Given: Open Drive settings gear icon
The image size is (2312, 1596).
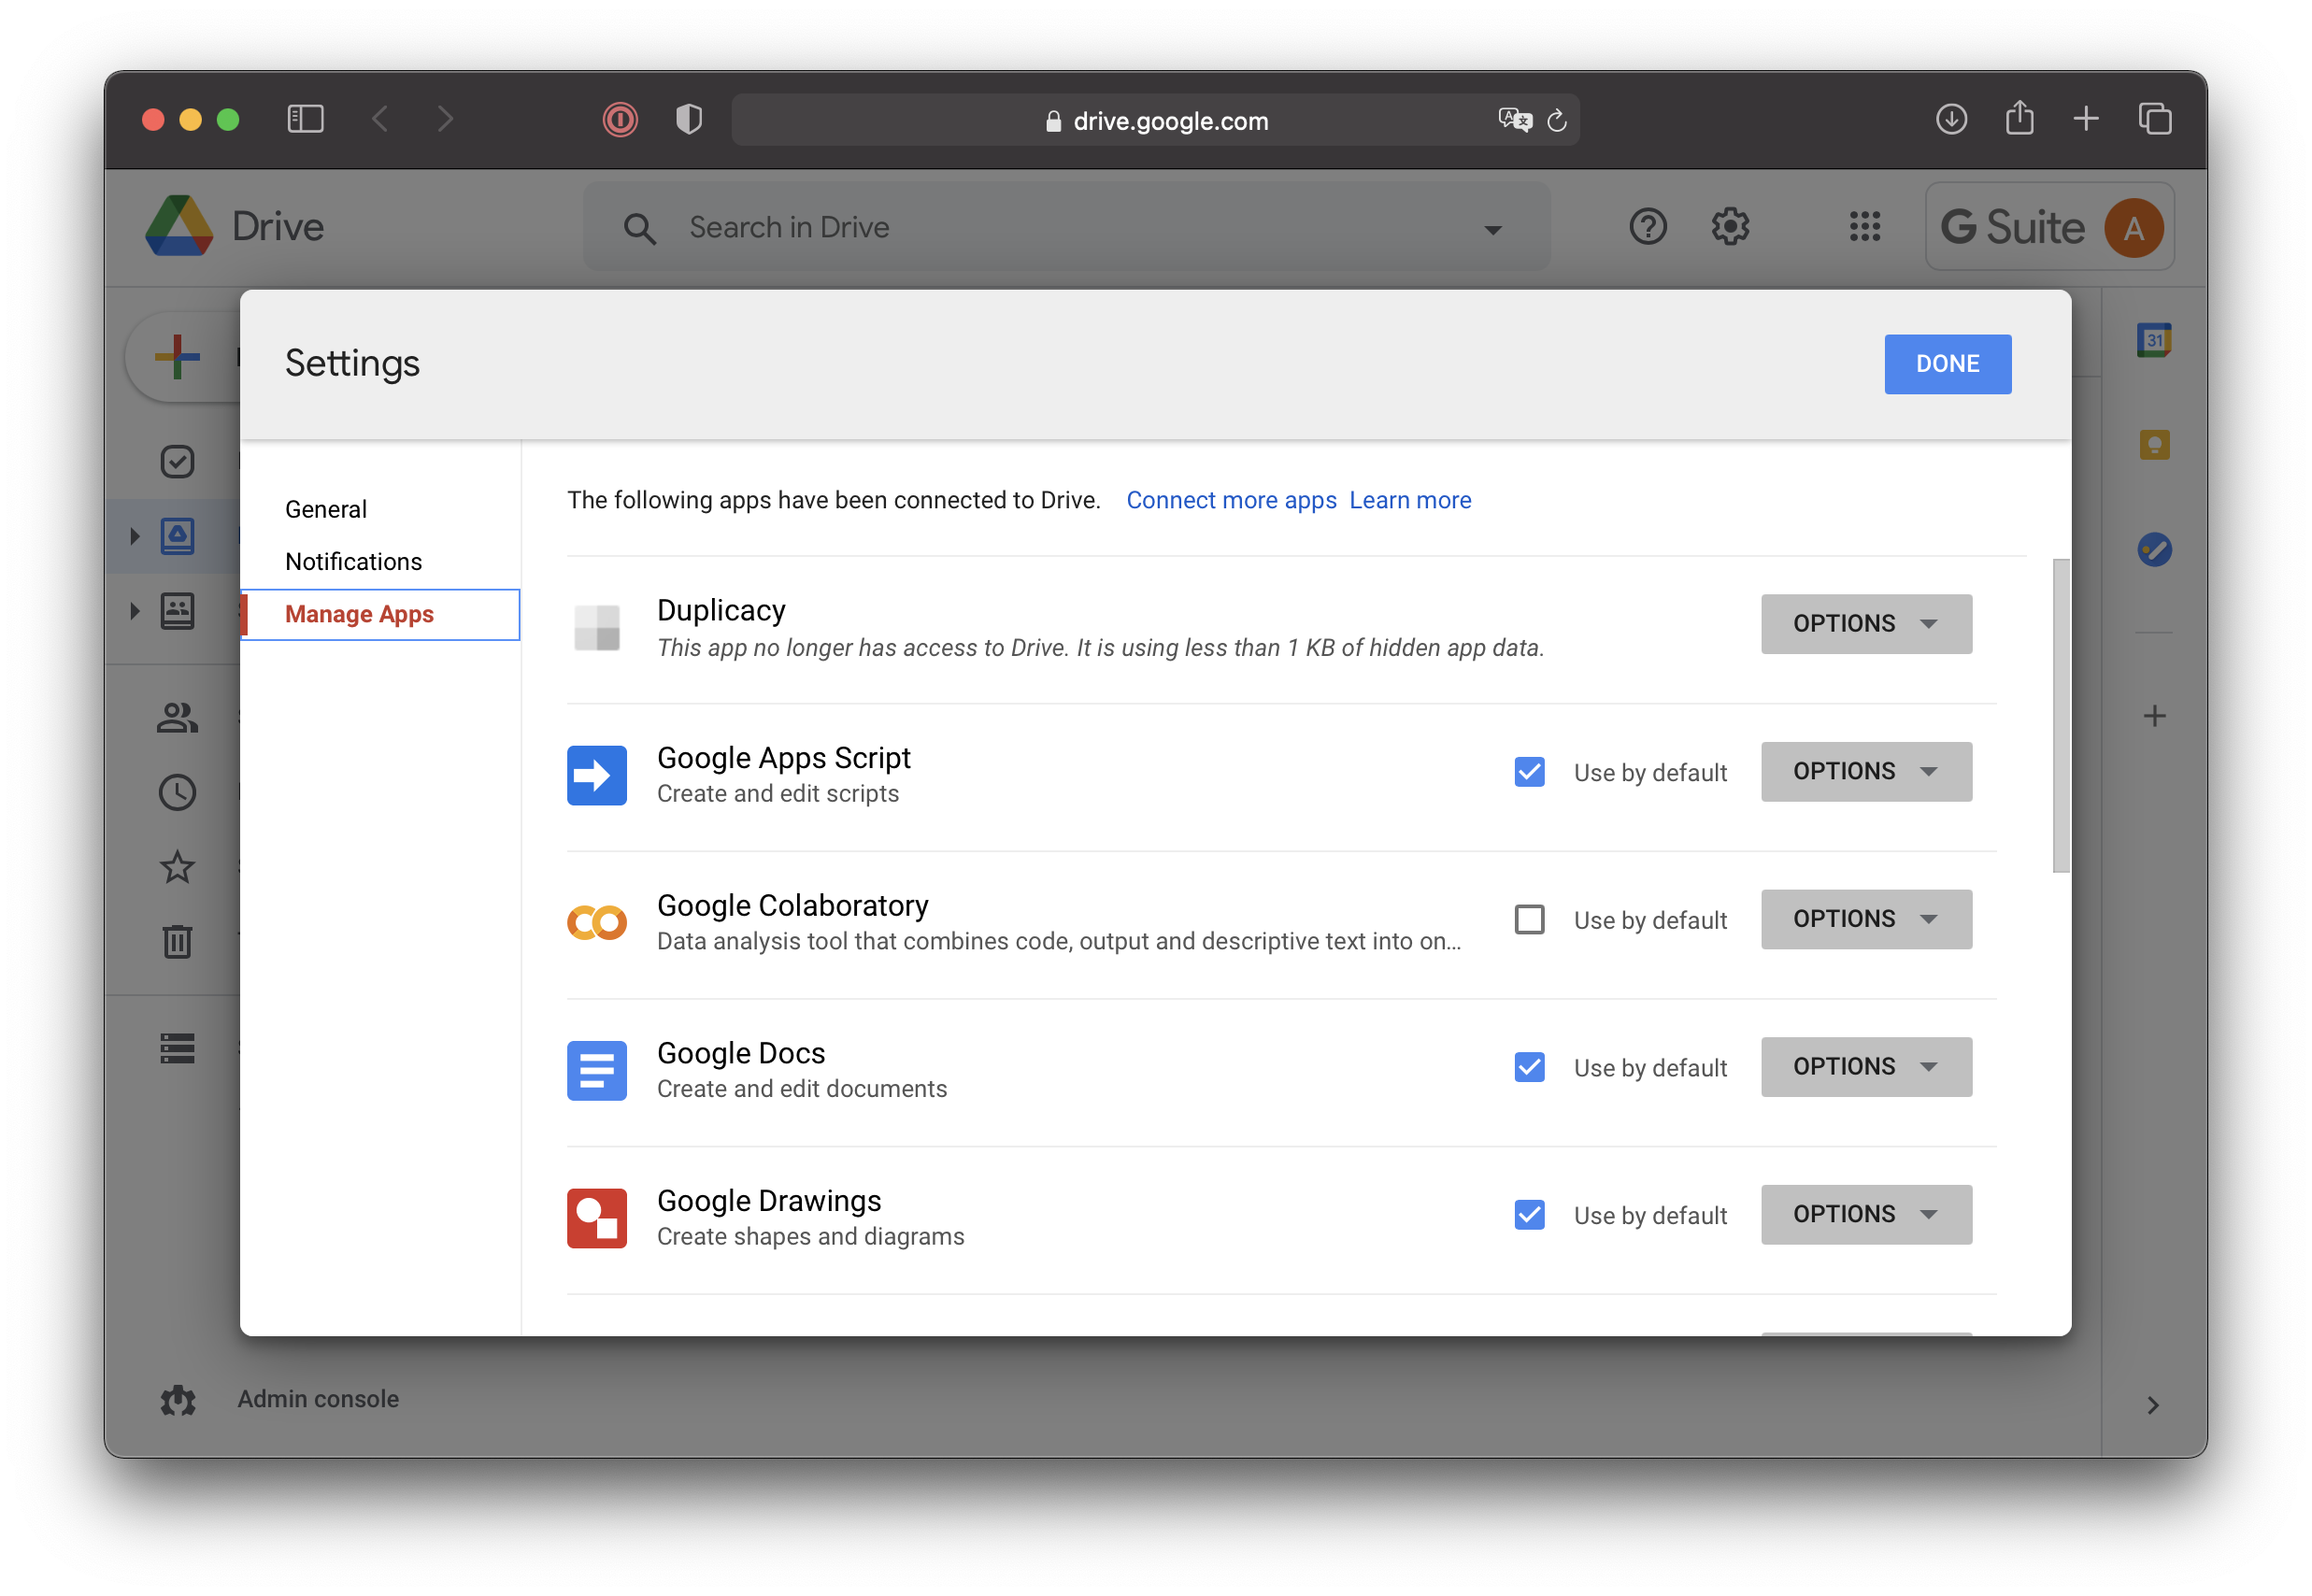Looking at the screenshot, I should click(1729, 227).
